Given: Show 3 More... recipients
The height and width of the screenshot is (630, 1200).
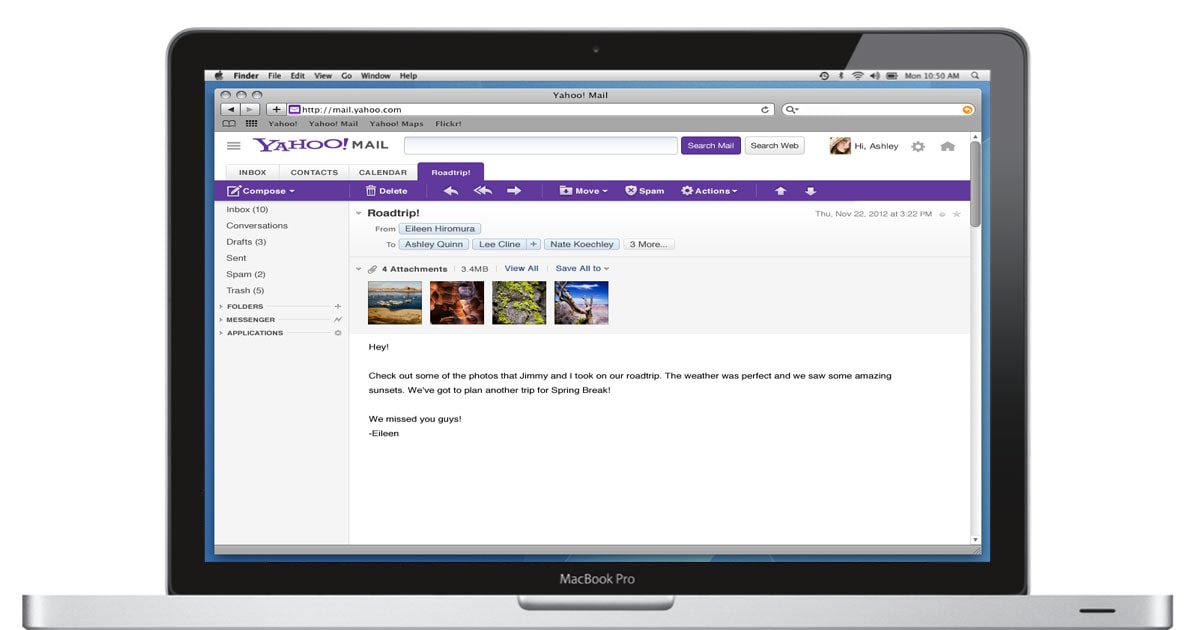Looking at the screenshot, I should click(649, 244).
